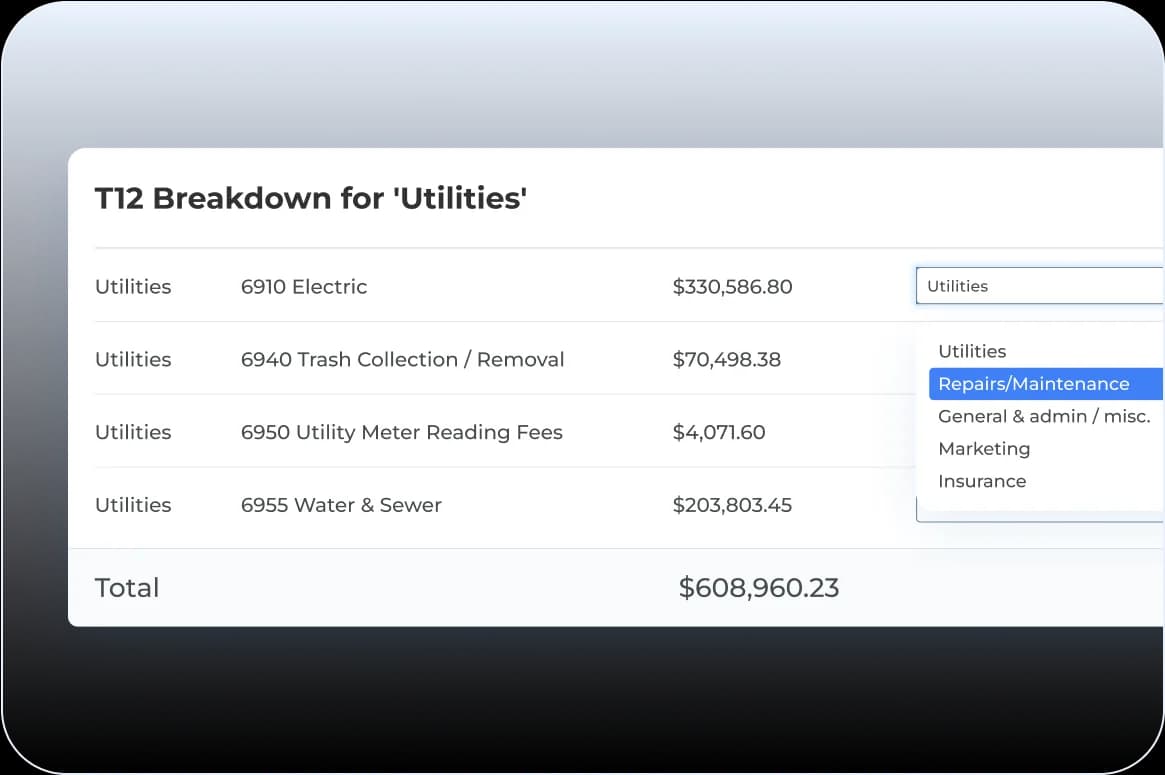The width and height of the screenshot is (1165, 775).
Task: Click the 6950 Utility Meter Reading Fees item
Action: (x=401, y=432)
